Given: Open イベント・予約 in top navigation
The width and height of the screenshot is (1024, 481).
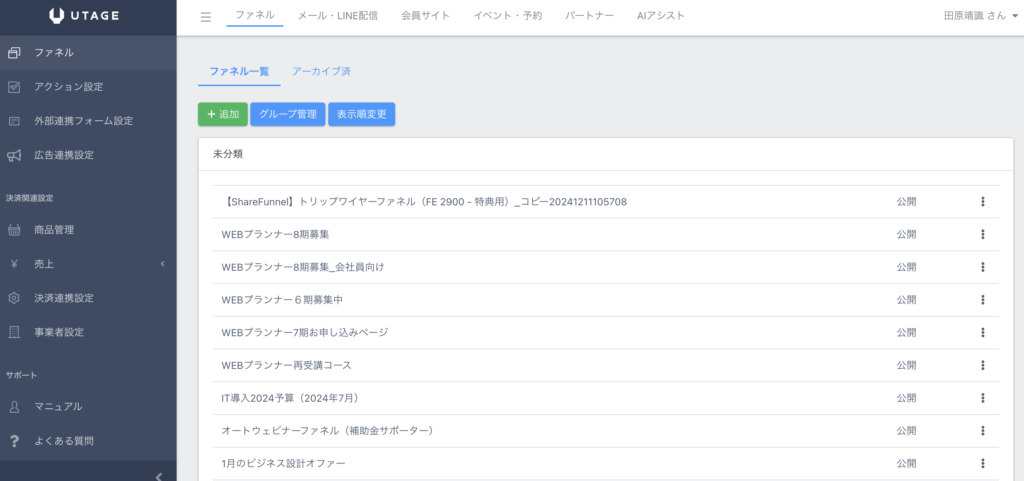Looking at the screenshot, I should pyautogui.click(x=507, y=16).
